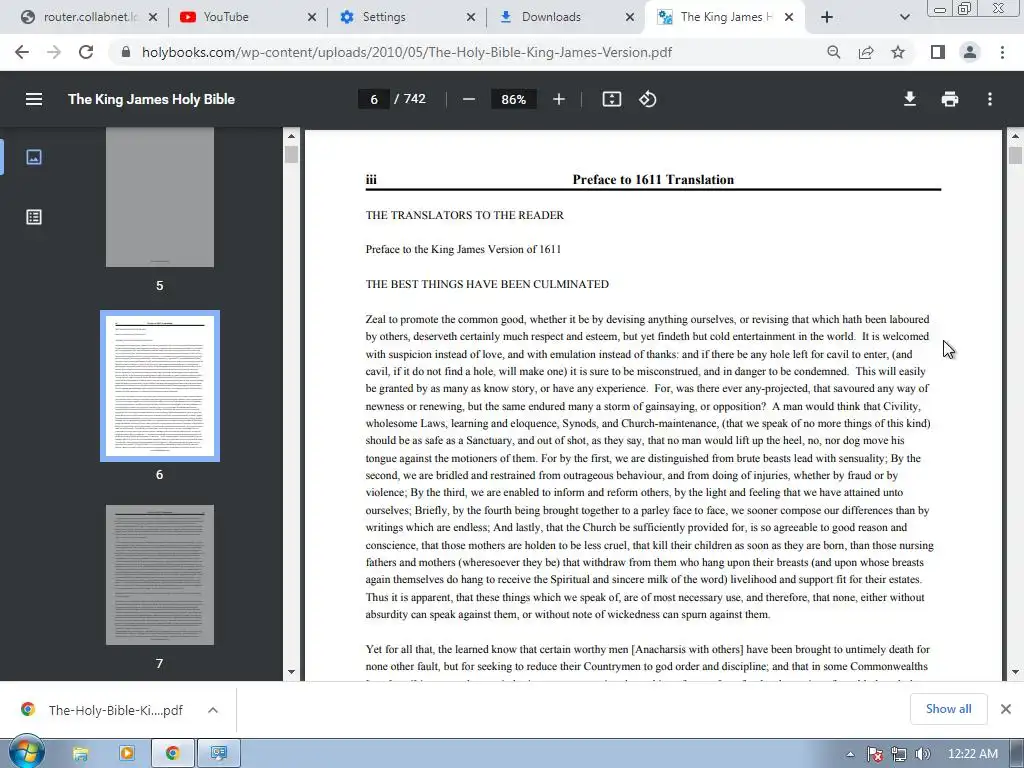Image resolution: width=1024 pixels, height=768 pixels.
Task: Share this page icon
Action: [866, 52]
